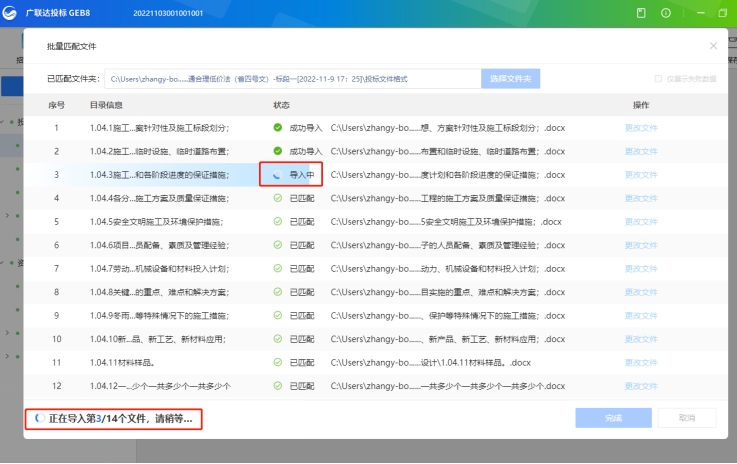
Task: Click the 状态 column header
Action: pos(282,105)
